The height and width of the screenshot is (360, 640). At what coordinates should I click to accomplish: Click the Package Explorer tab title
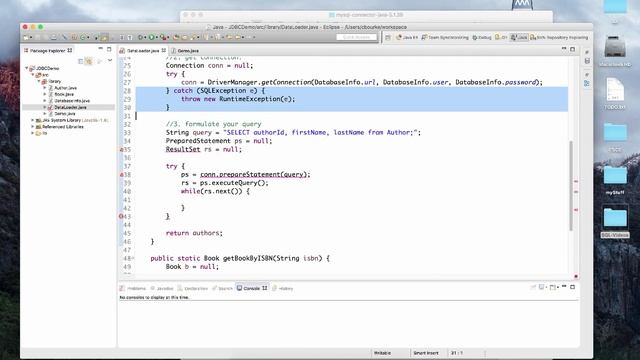pyautogui.click(x=48, y=51)
